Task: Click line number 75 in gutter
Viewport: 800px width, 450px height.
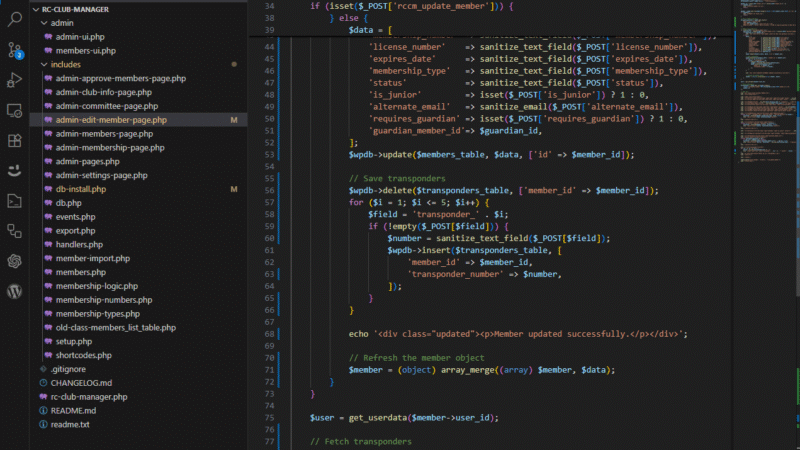Action: (269, 418)
